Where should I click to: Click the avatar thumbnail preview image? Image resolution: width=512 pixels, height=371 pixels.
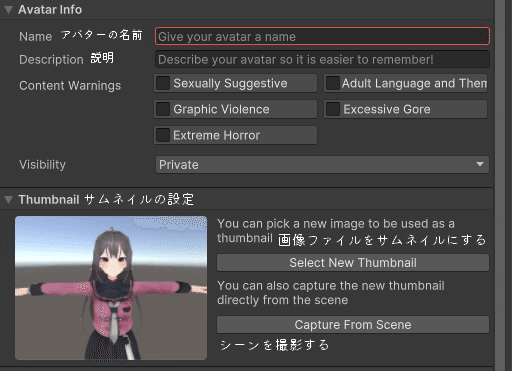111,288
